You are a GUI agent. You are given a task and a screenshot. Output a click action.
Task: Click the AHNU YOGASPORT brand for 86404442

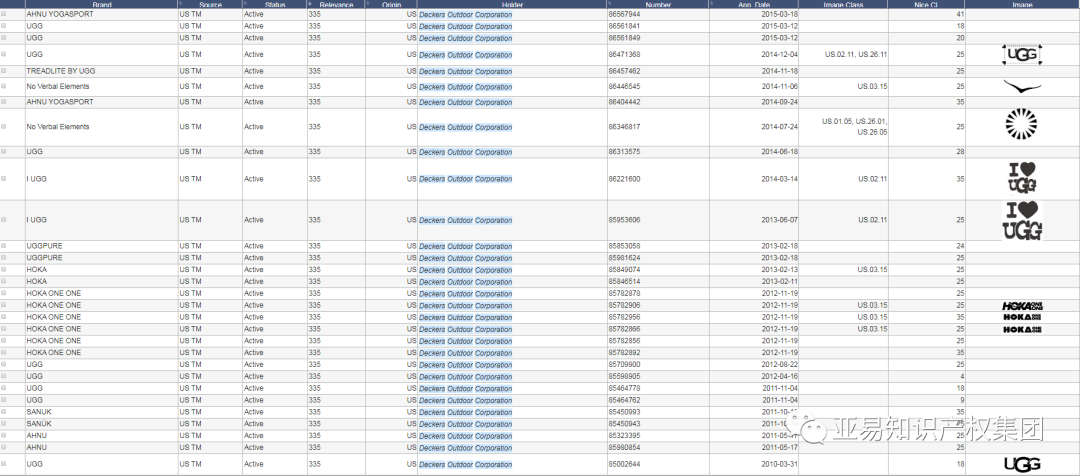[59, 102]
